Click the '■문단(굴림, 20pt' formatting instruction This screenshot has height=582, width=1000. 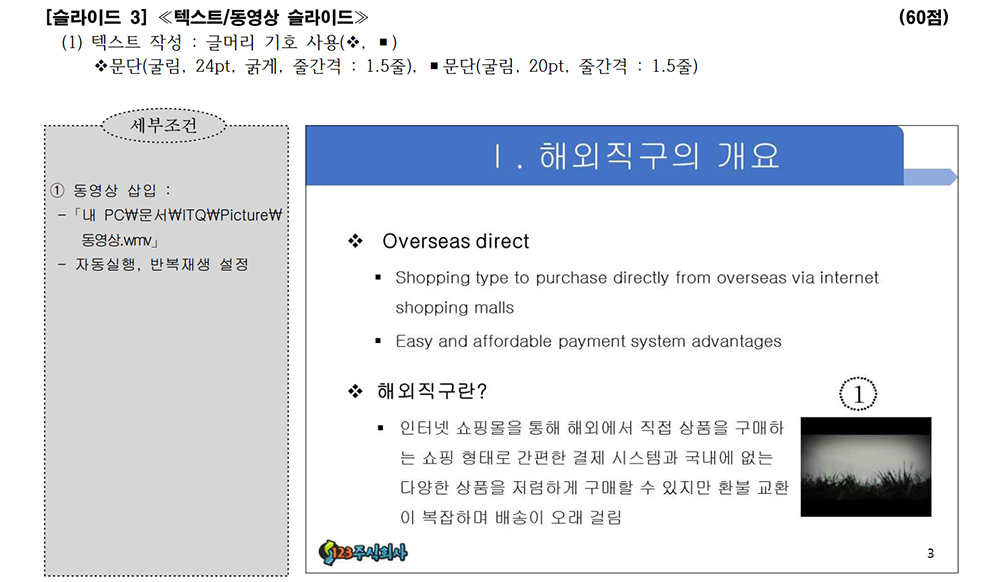point(563,66)
